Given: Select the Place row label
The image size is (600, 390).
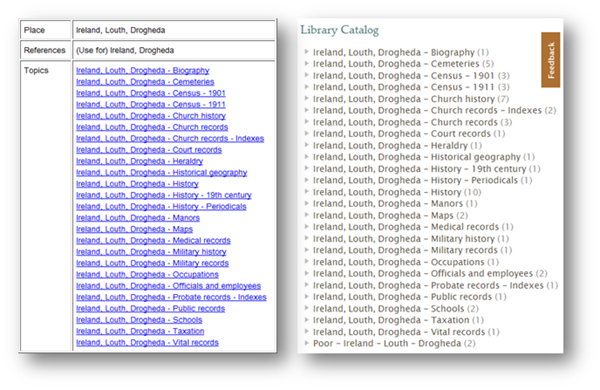Looking at the screenshot, I should [34, 30].
